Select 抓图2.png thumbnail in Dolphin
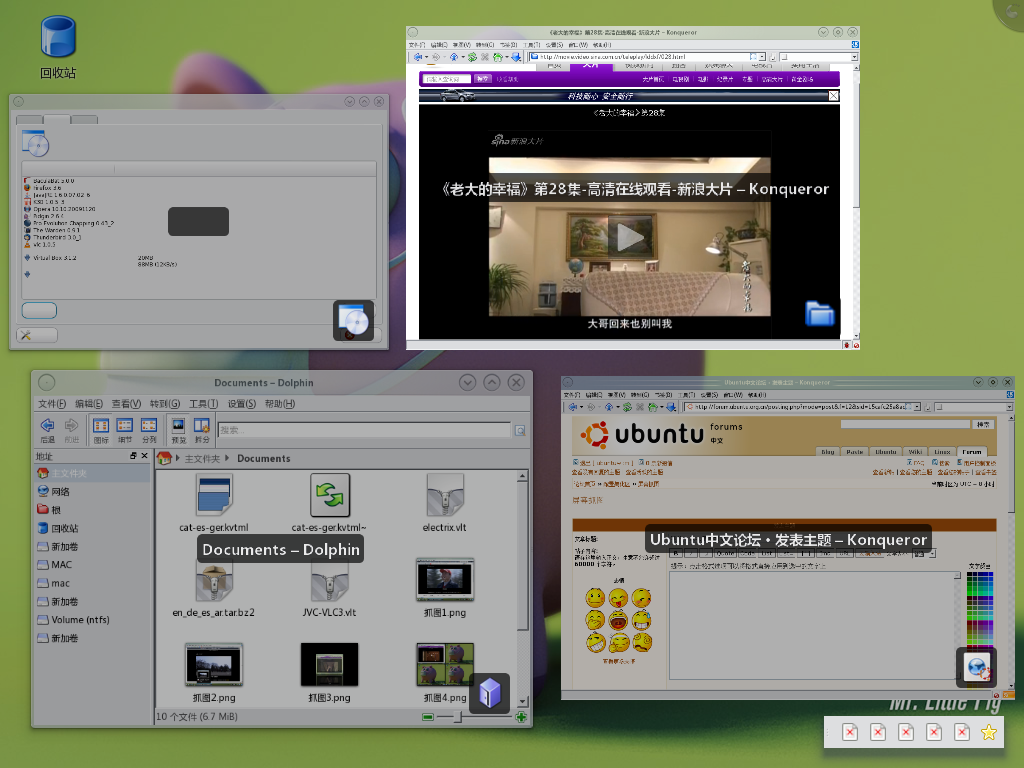Image resolution: width=1024 pixels, height=768 pixels. 214,673
